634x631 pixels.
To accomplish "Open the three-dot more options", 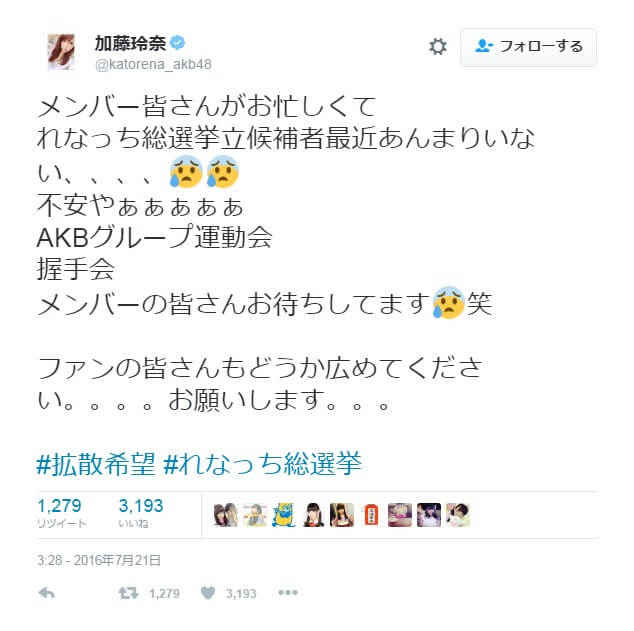I will pyautogui.click(x=287, y=593).
